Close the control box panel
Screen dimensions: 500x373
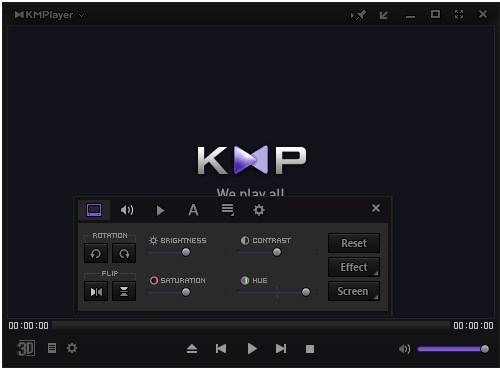point(376,208)
